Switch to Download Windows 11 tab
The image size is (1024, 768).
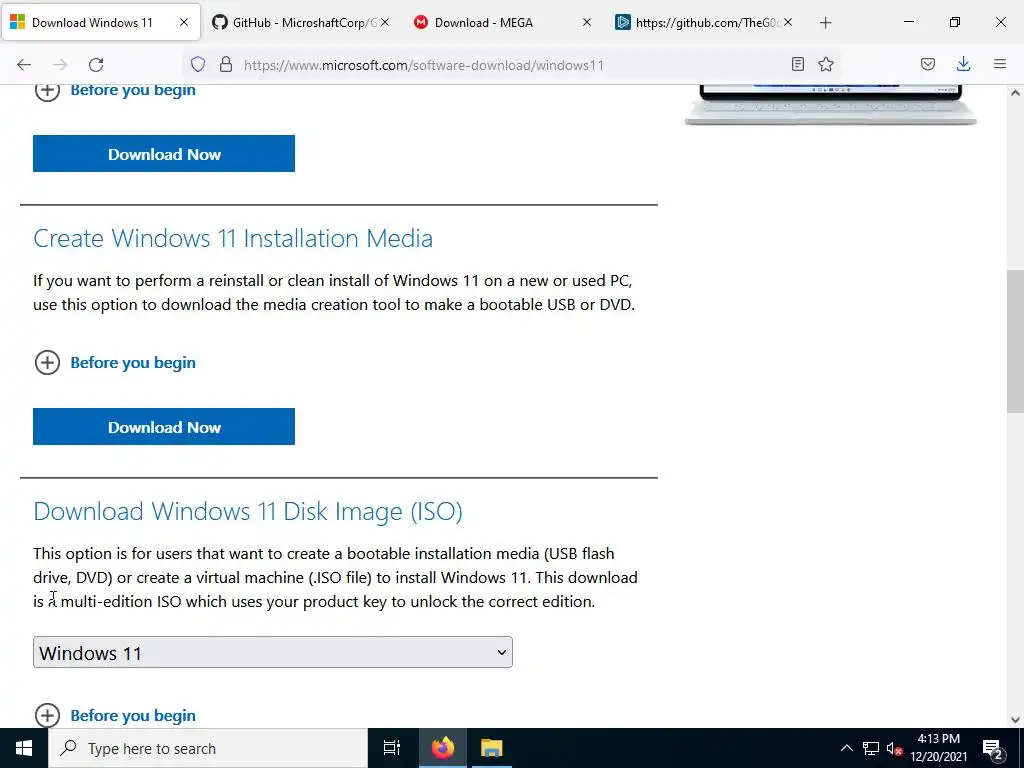click(92, 22)
